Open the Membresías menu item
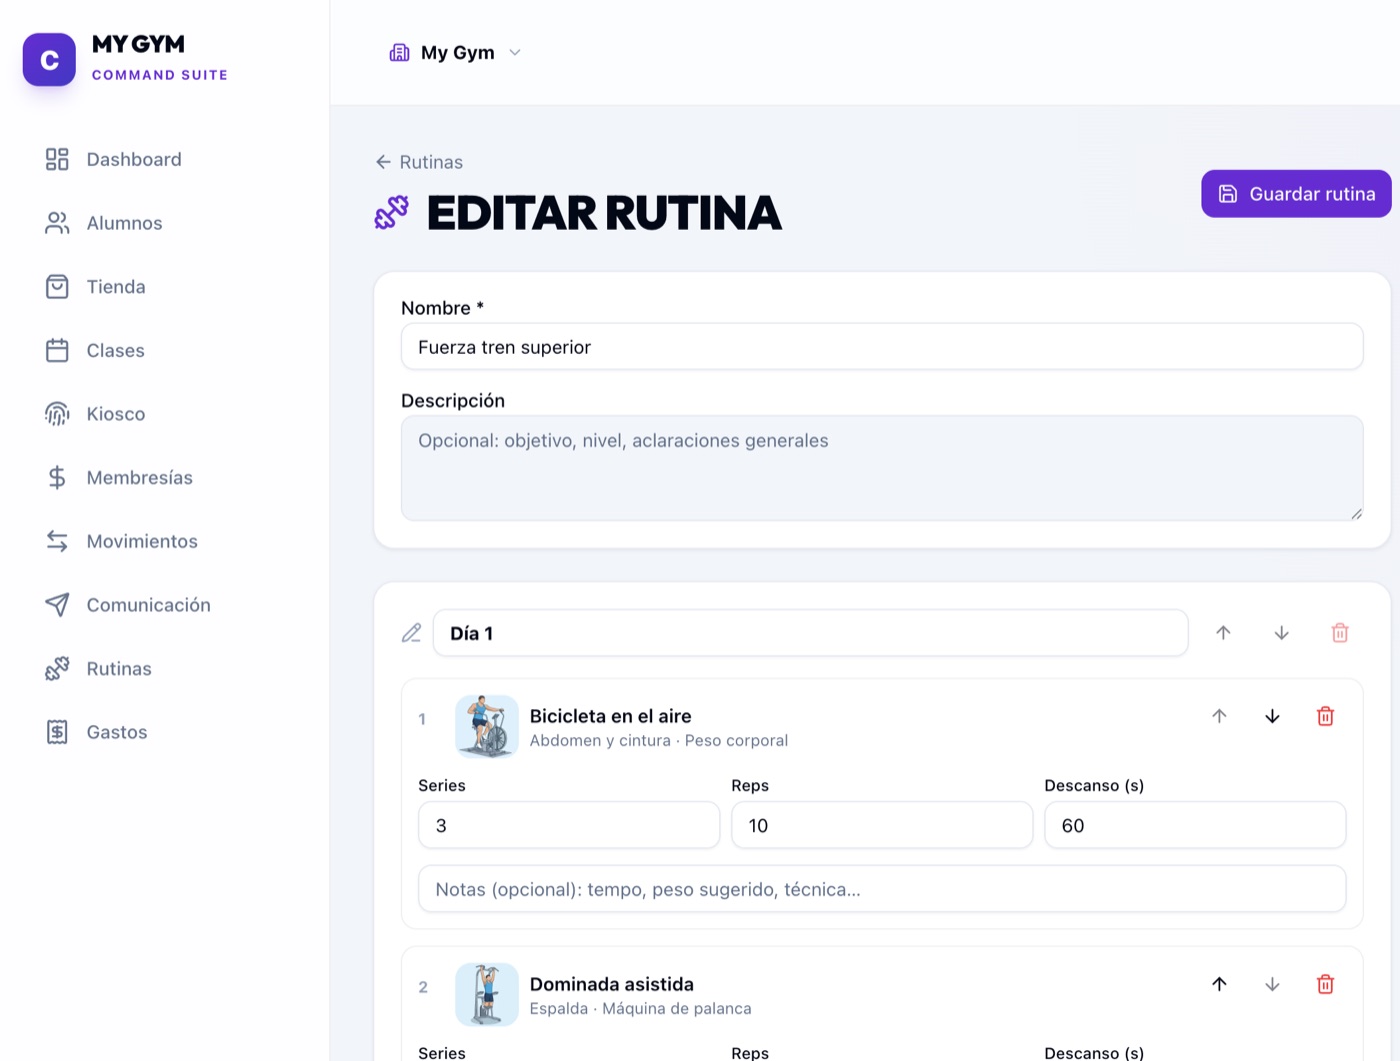 (140, 478)
